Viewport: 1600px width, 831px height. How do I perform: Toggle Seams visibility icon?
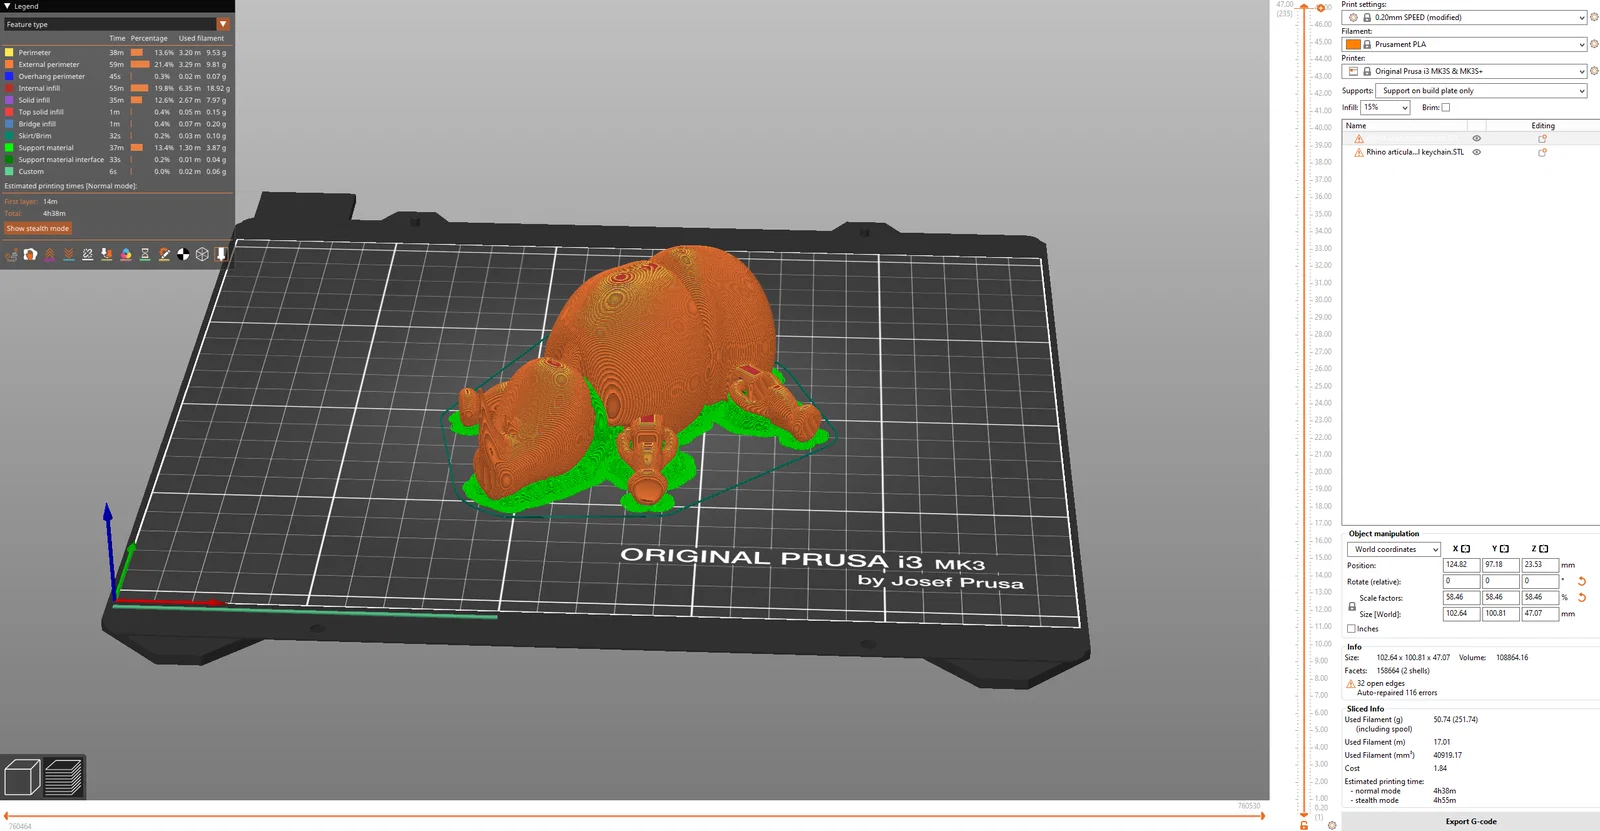(x=87, y=255)
